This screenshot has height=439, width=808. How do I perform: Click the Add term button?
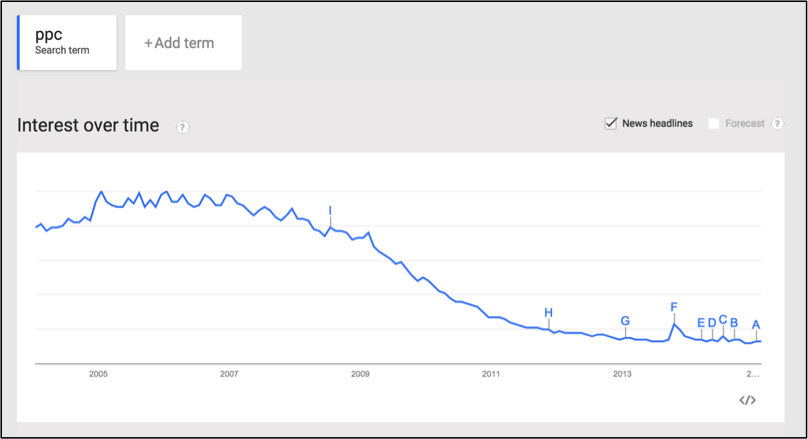coord(183,43)
